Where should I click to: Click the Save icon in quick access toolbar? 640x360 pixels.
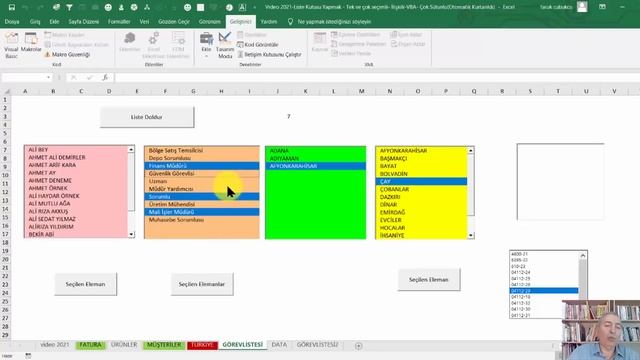click(12, 7)
